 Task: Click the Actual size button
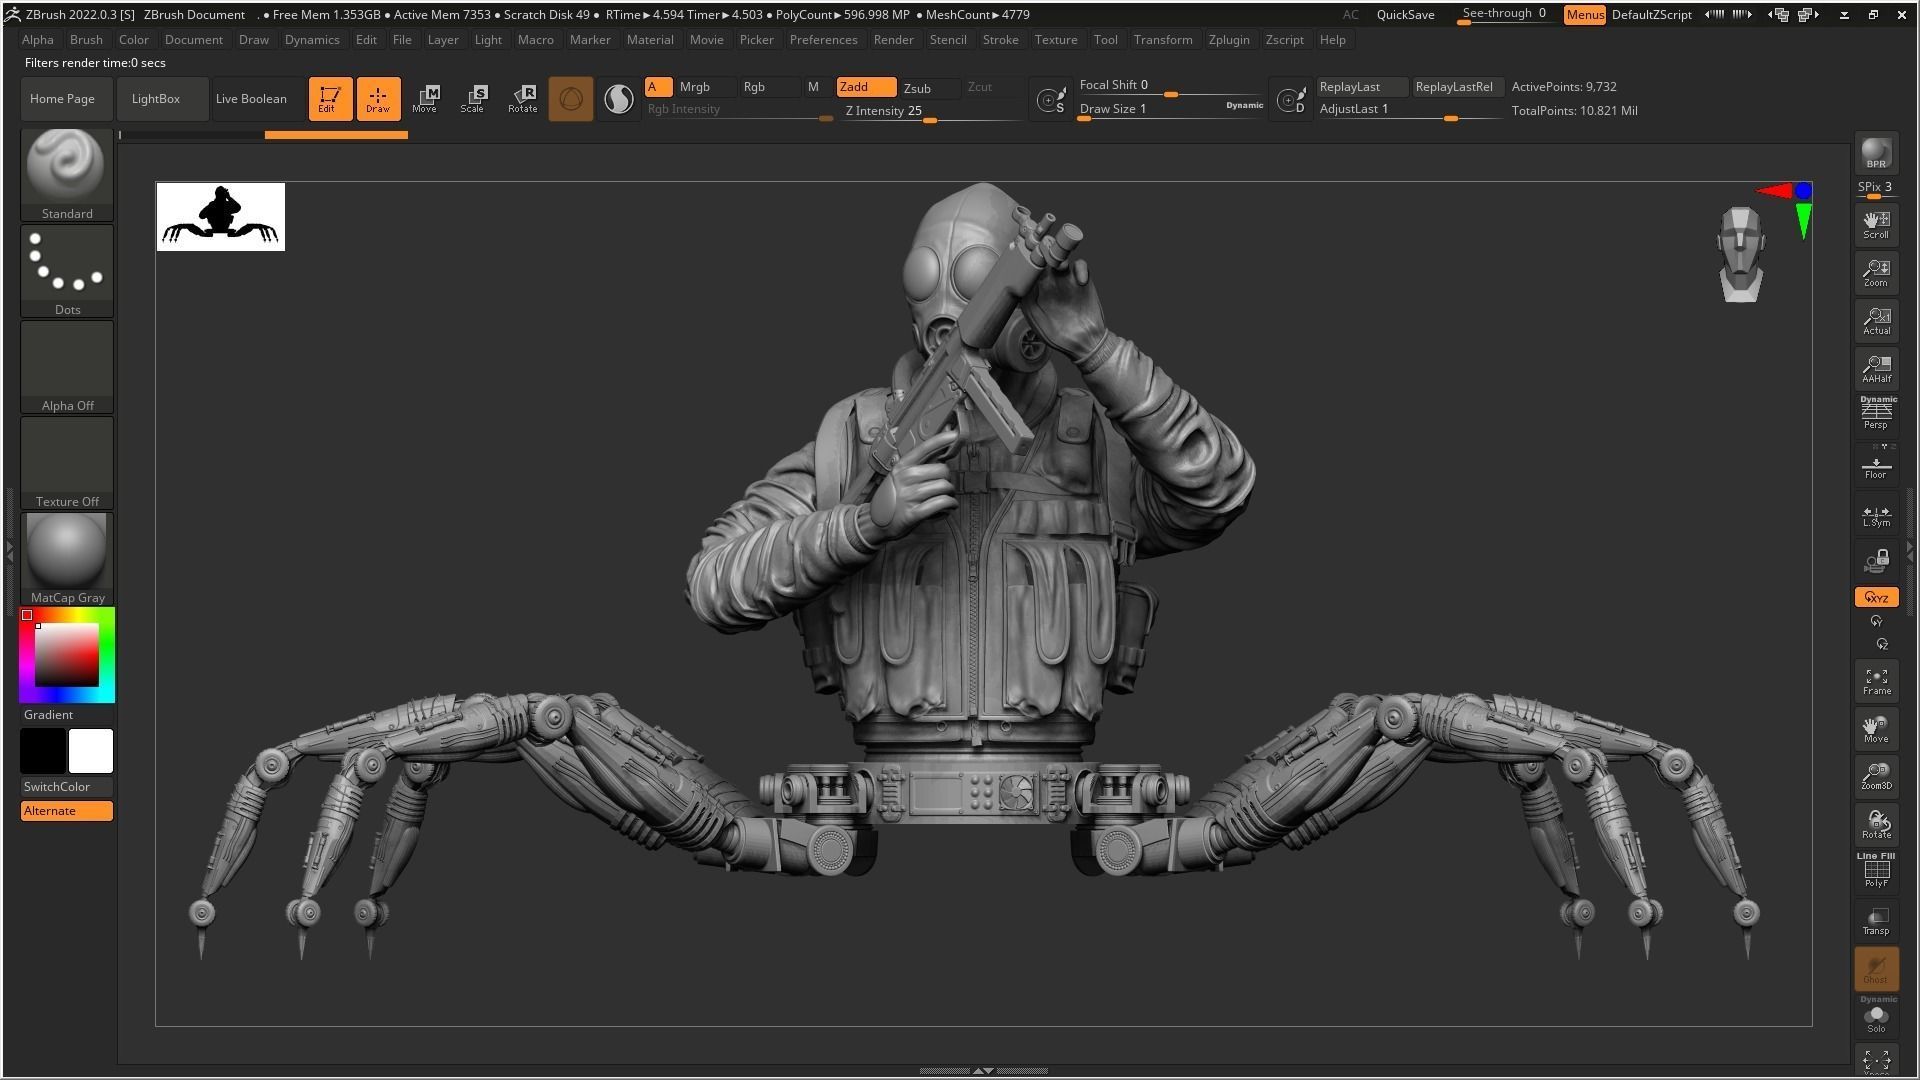[x=1876, y=320]
